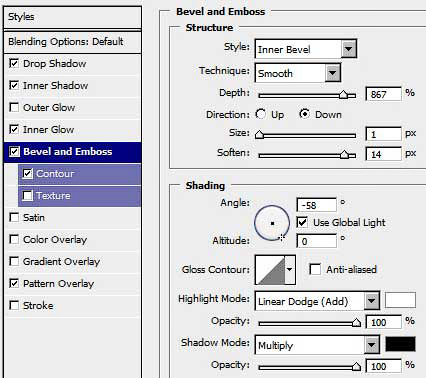Click the white highlight color swatch
Image resolution: width=426 pixels, height=378 pixels.
[x=400, y=300]
